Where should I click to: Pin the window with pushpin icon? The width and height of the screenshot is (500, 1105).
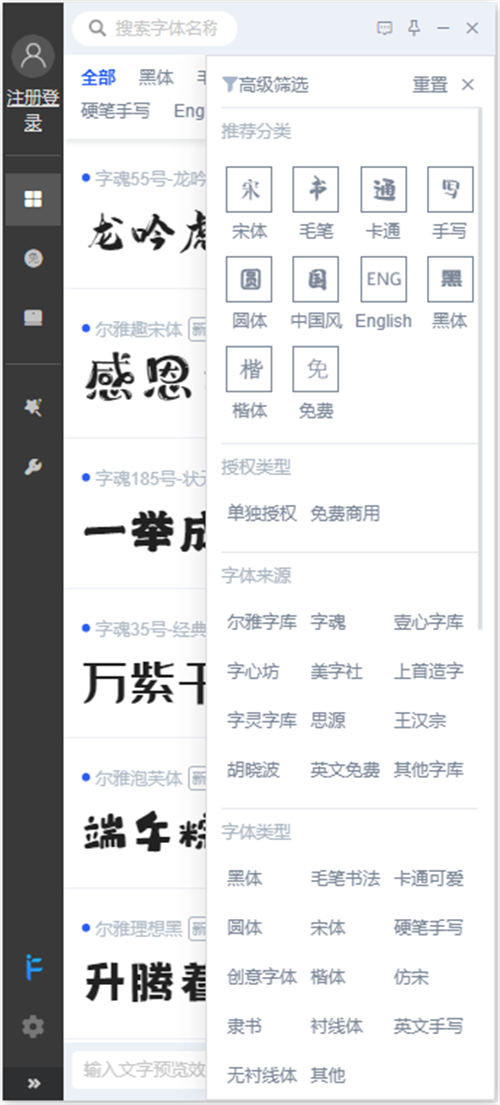[415, 28]
